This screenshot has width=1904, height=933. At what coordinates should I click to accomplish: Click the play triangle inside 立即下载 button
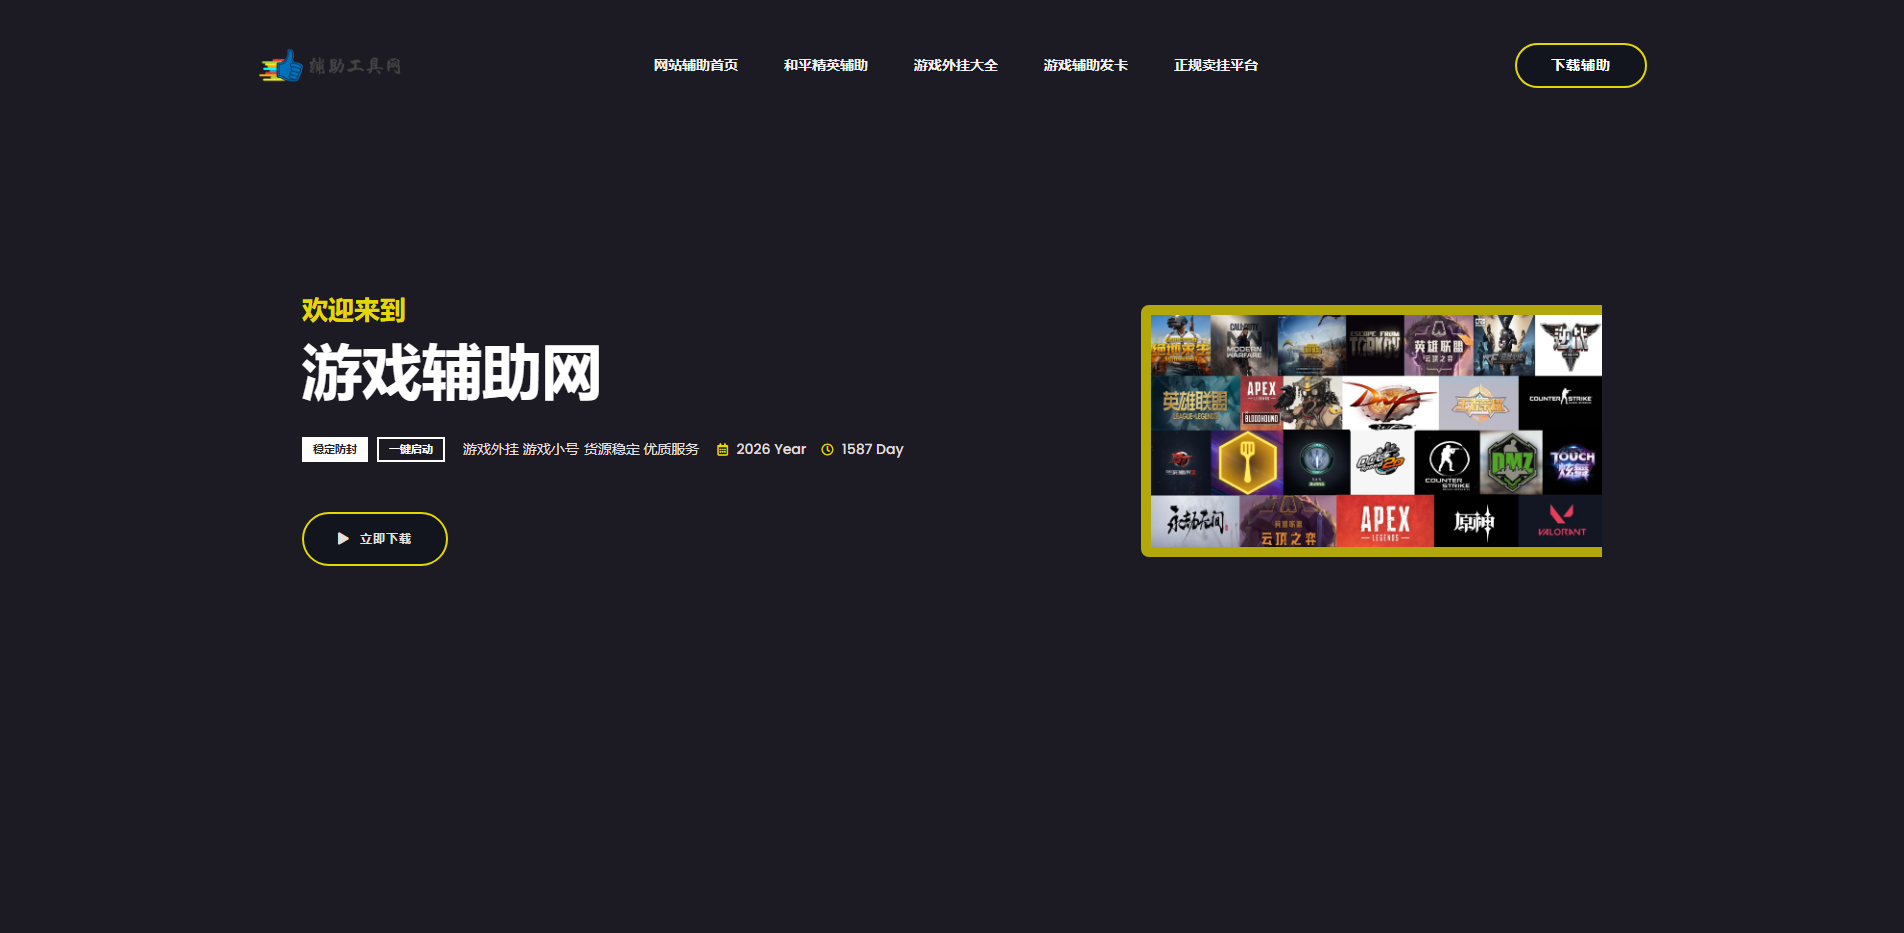(341, 538)
